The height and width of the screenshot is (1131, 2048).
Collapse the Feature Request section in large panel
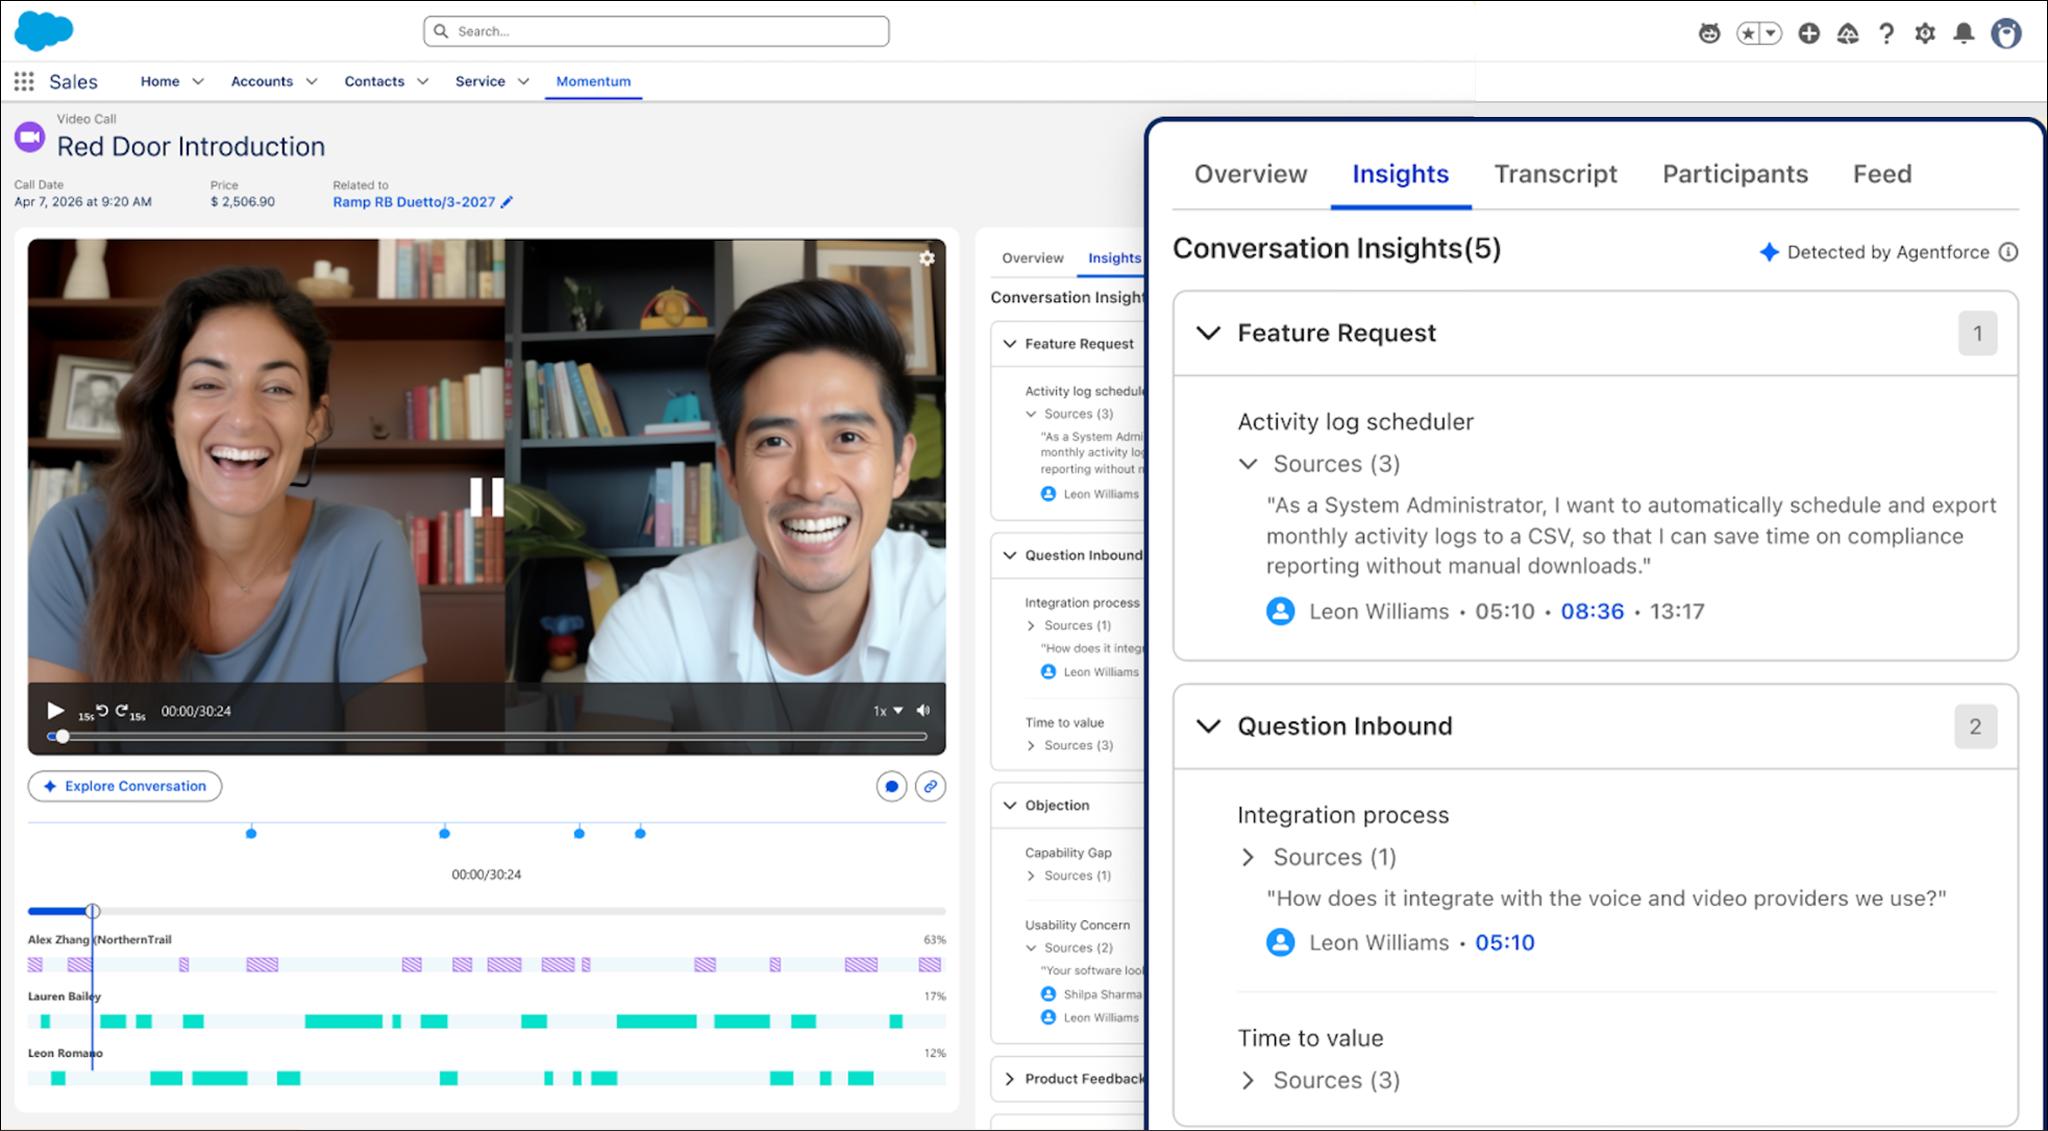point(1208,333)
